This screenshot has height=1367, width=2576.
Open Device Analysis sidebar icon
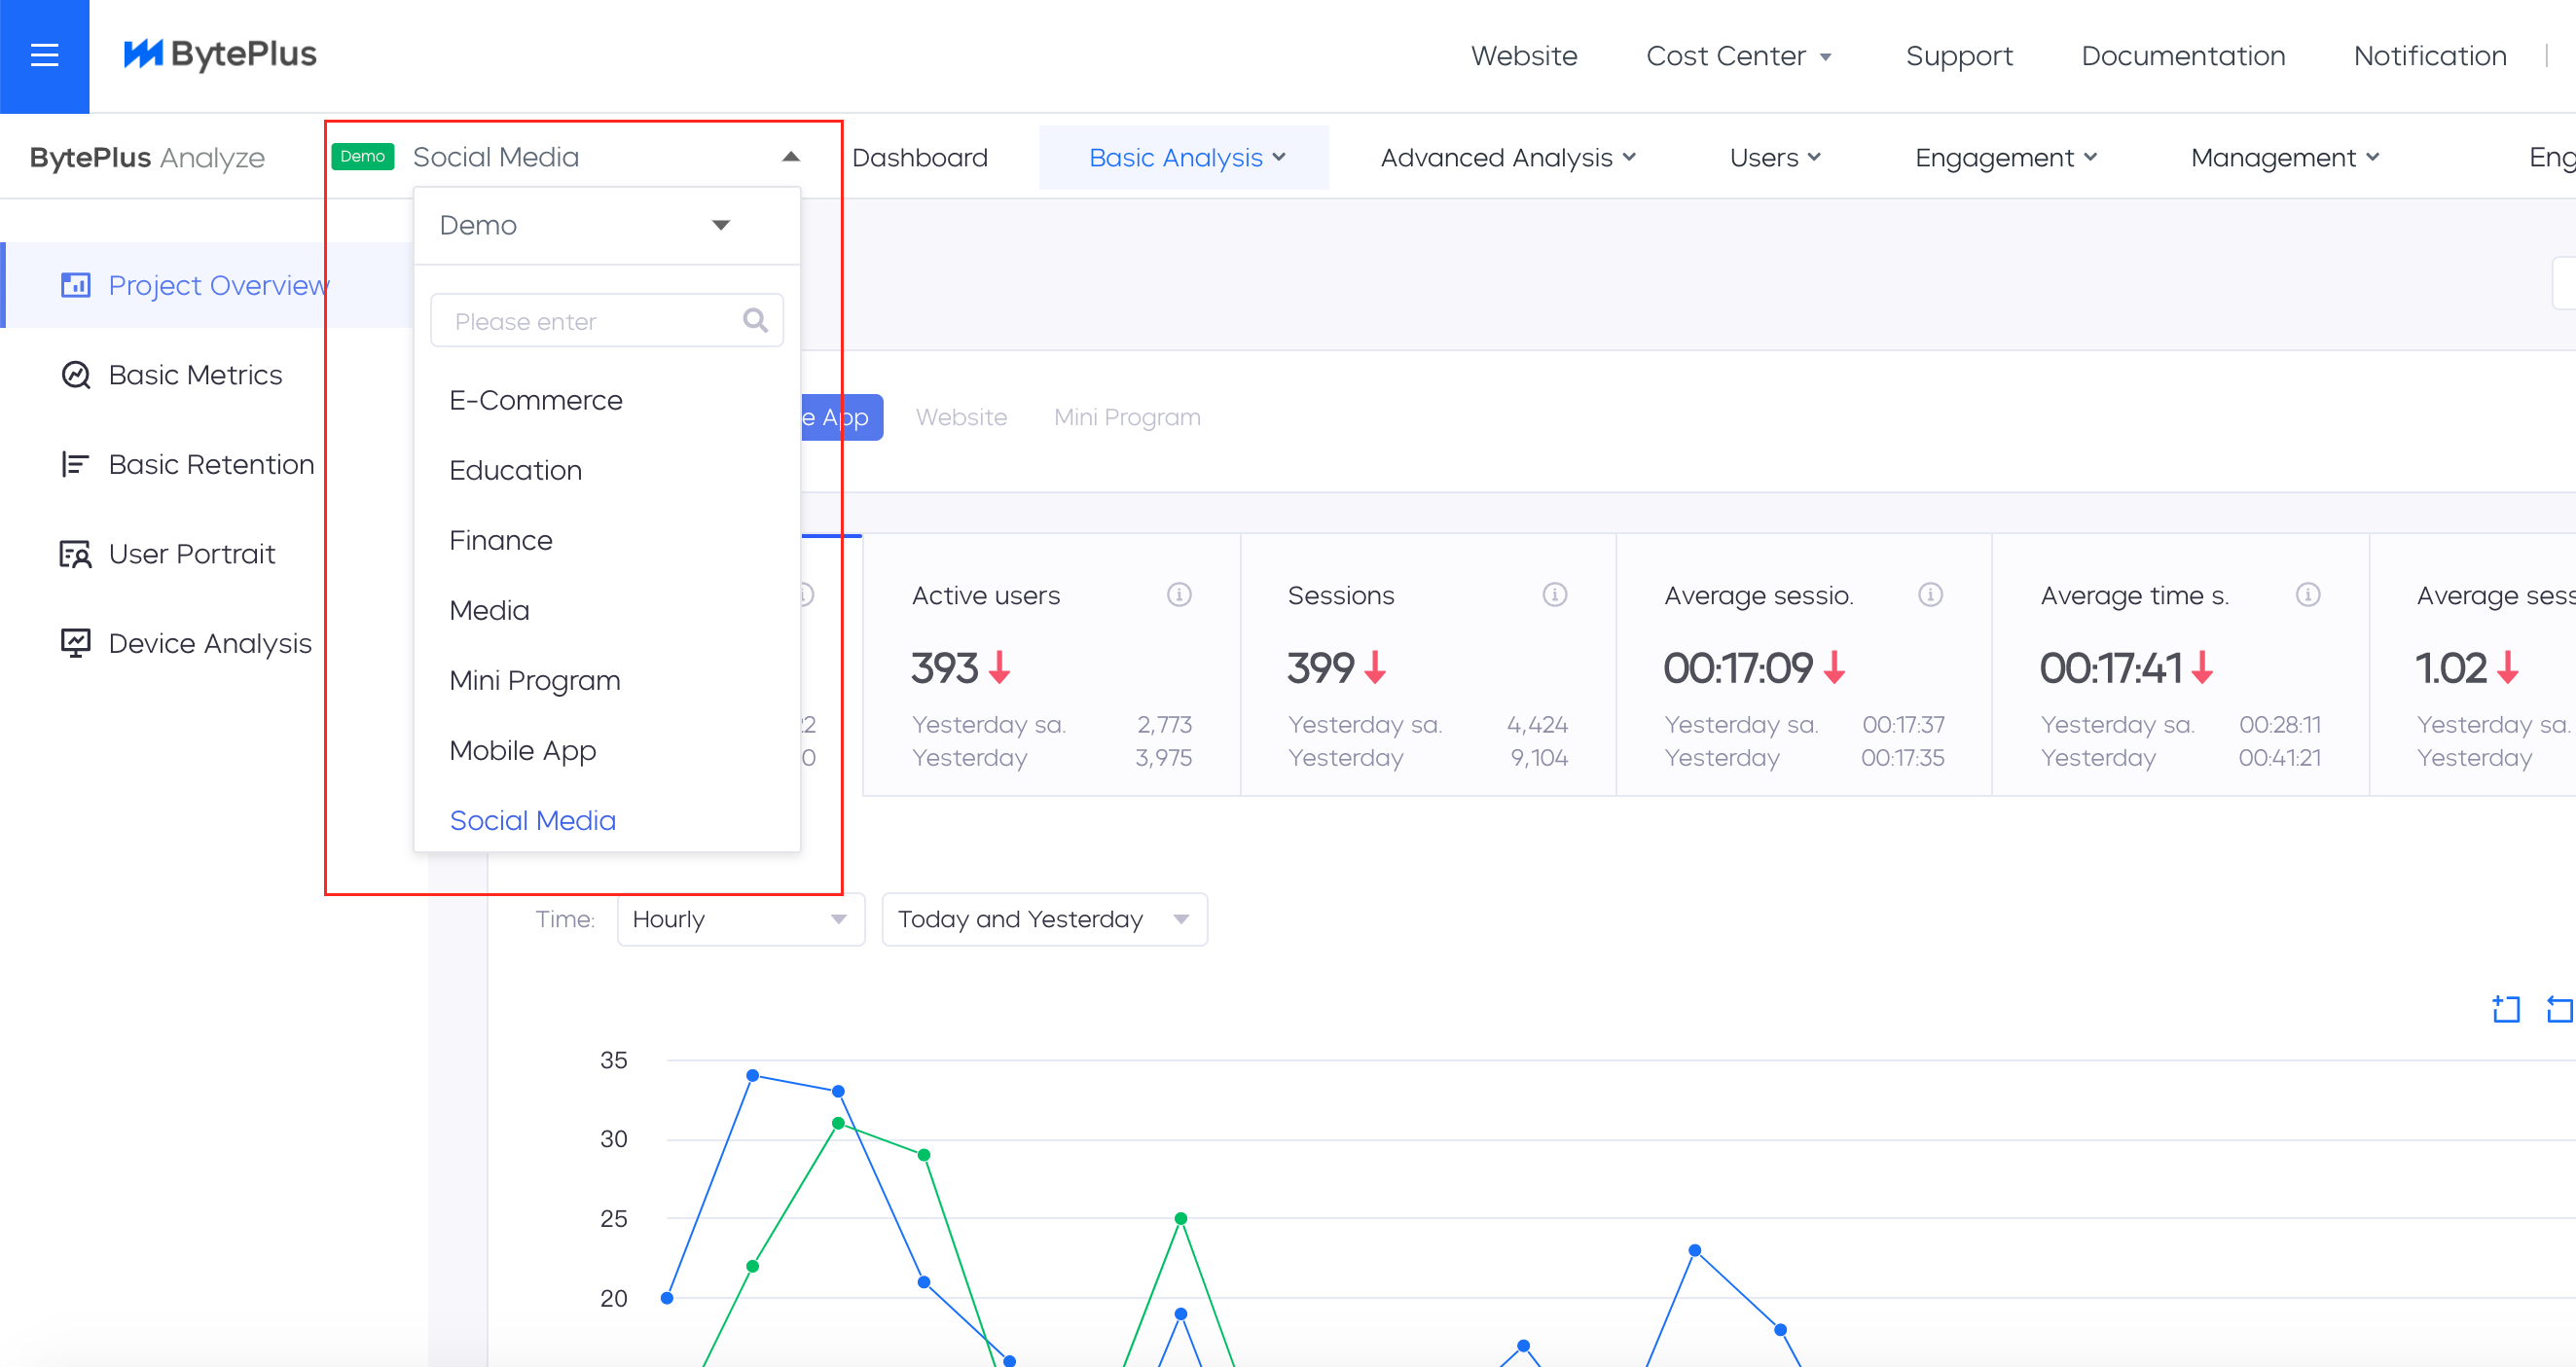[75, 643]
